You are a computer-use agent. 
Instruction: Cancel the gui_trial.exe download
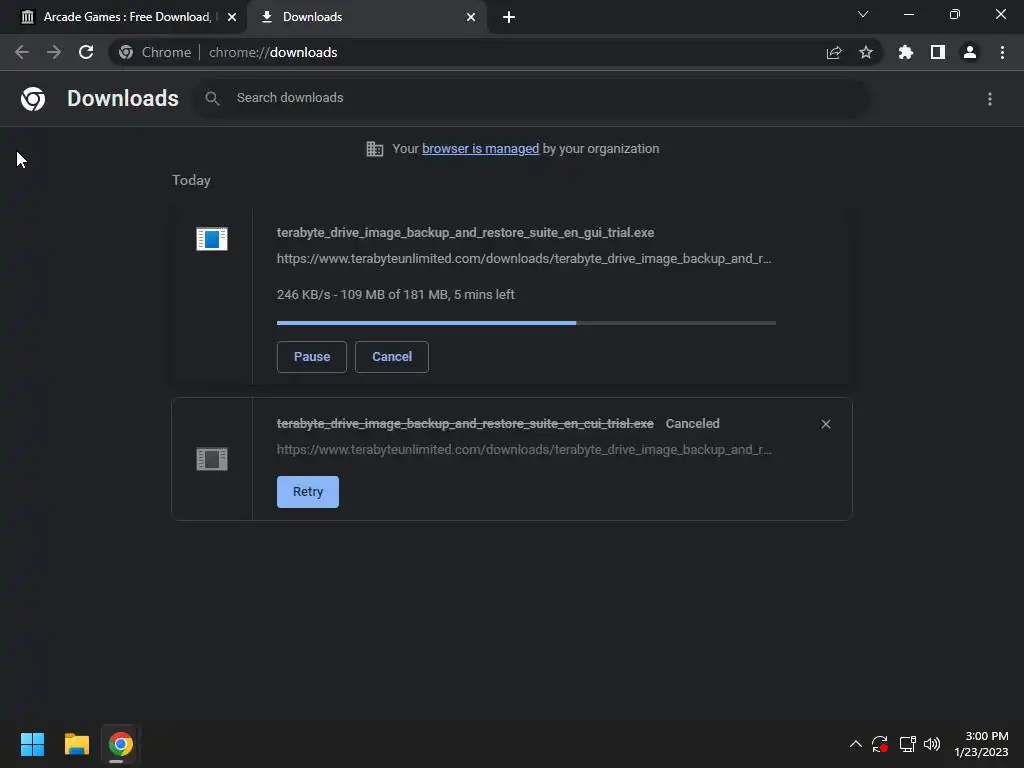coord(392,357)
